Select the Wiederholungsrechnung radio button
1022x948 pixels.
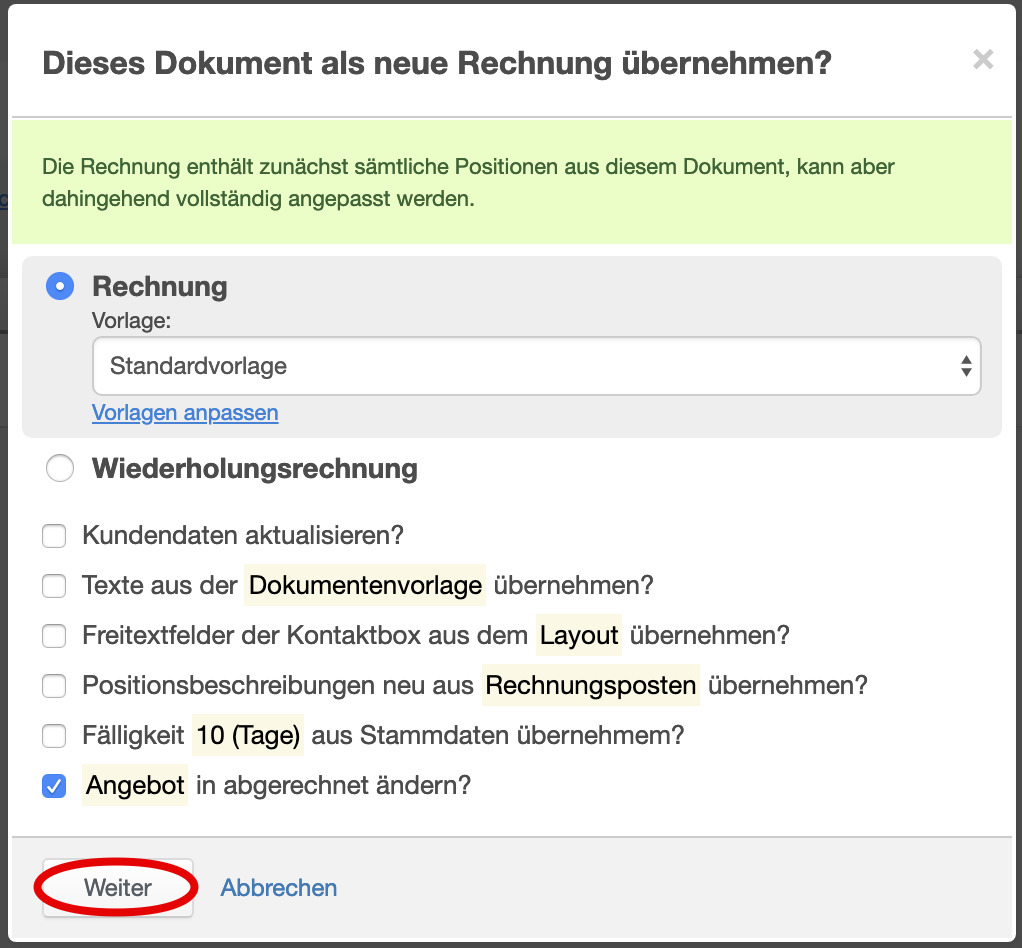click(60, 468)
